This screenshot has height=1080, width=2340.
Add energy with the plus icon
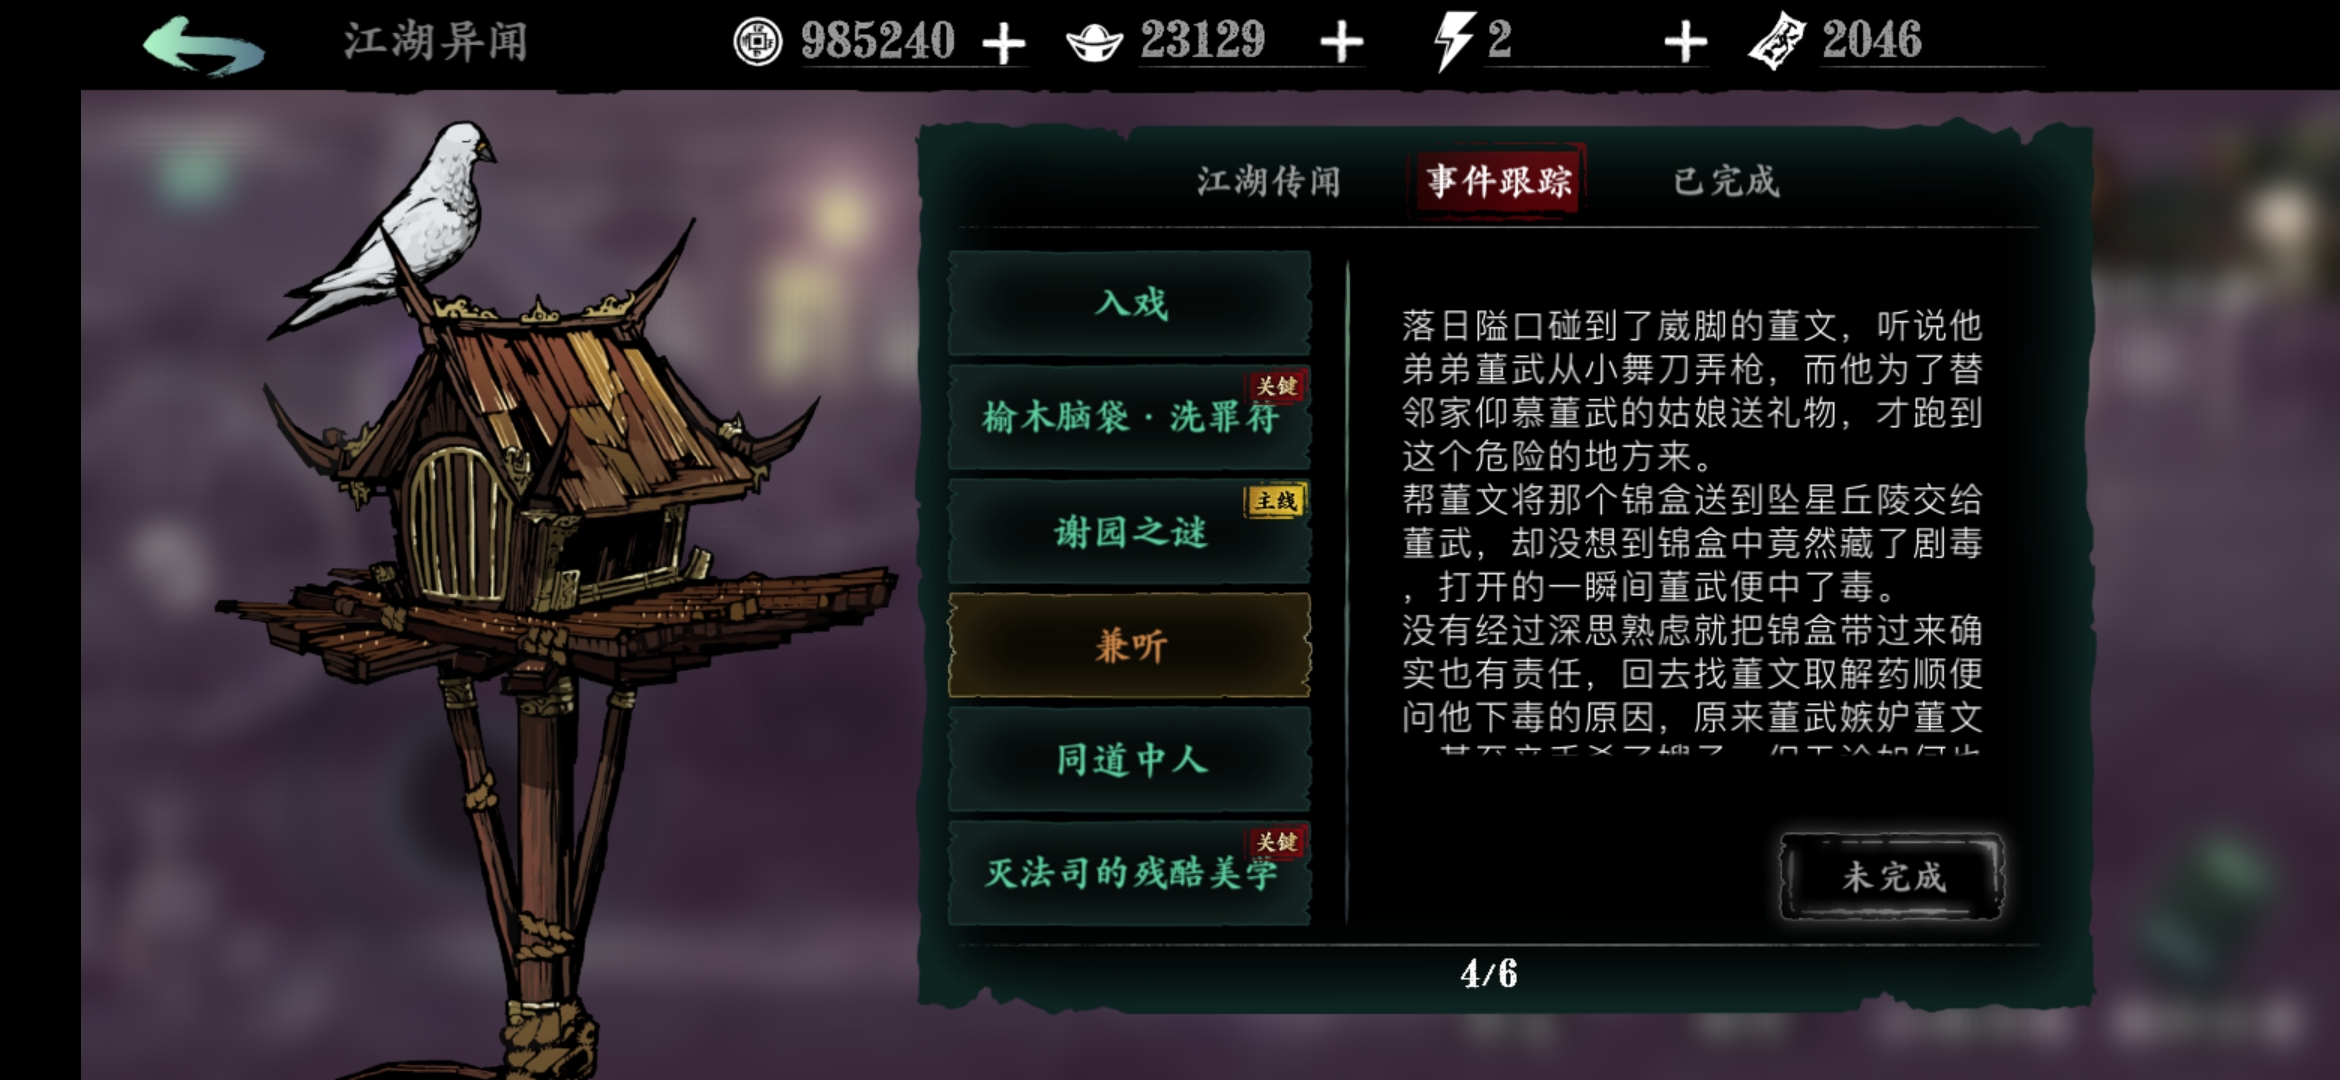coord(1685,44)
